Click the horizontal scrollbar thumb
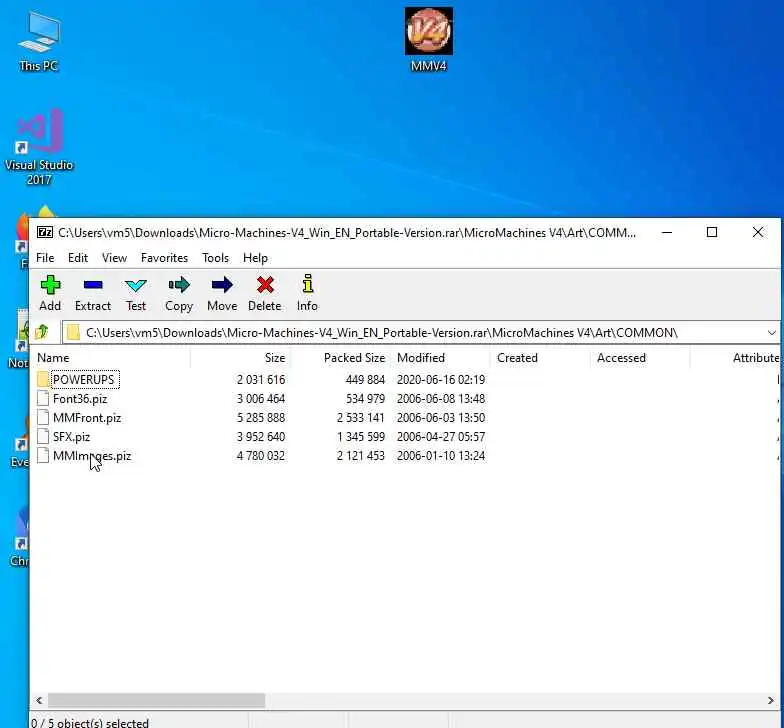784x728 pixels. point(156,700)
